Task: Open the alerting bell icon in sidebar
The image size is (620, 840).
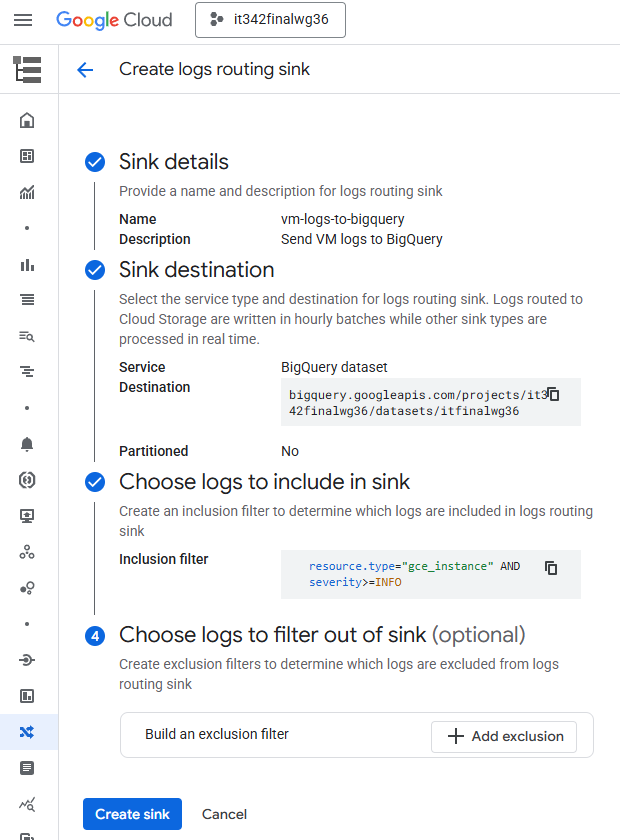Action: click(27, 444)
